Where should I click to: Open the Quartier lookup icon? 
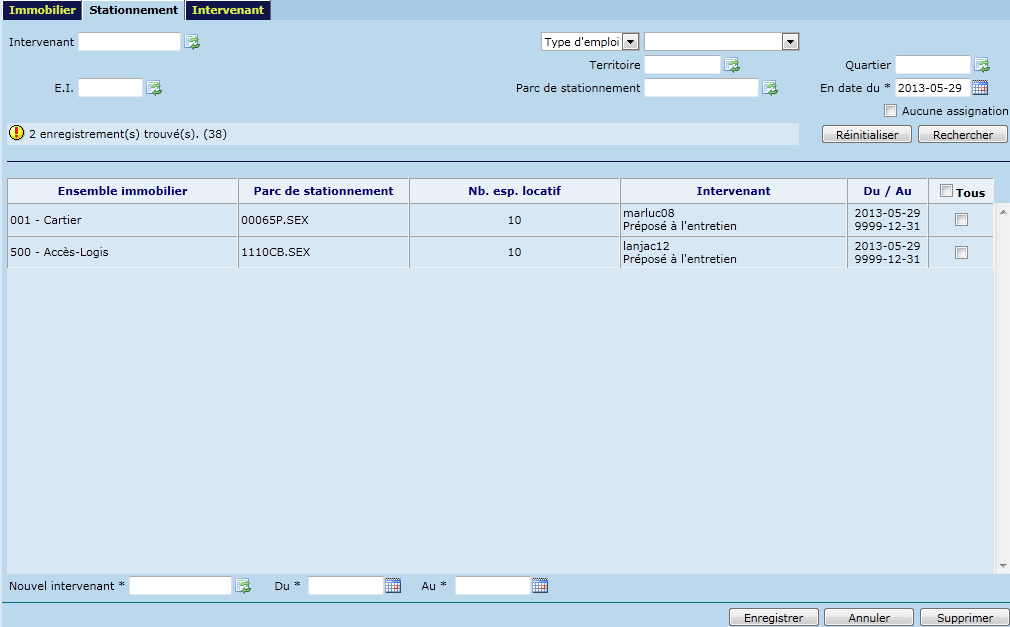click(982, 65)
